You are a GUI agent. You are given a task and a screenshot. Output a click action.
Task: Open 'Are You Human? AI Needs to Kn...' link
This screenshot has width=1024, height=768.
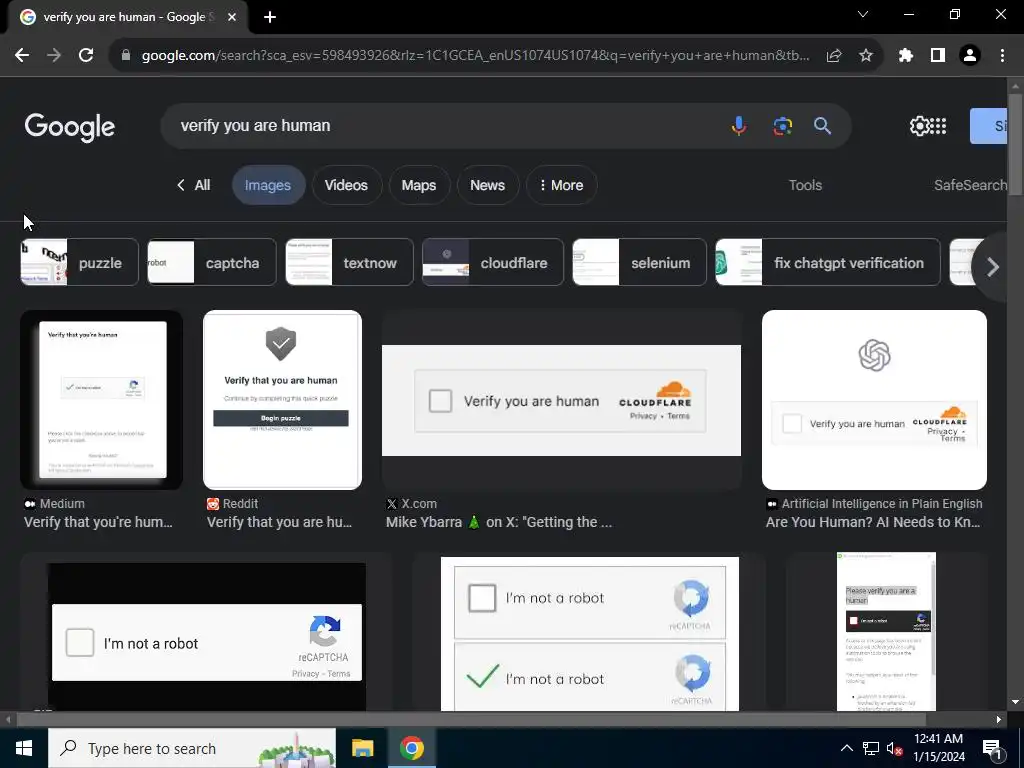tap(873, 522)
